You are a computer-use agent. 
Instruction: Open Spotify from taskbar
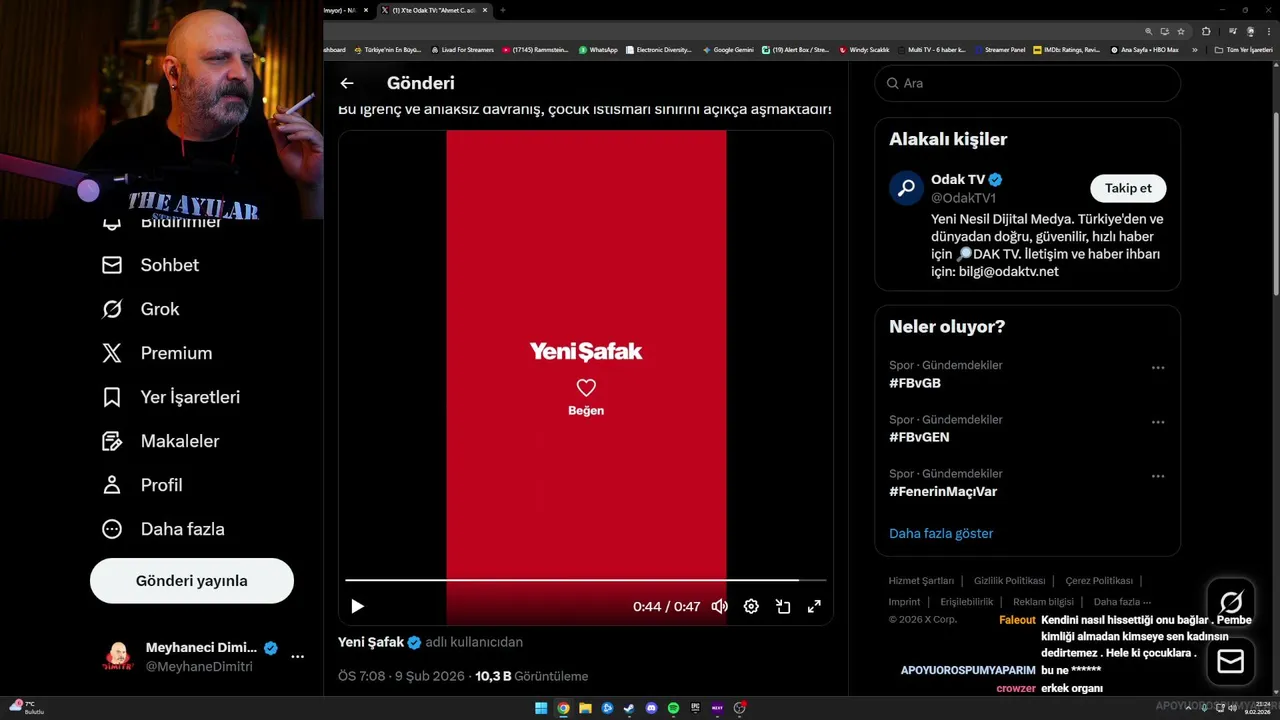point(673,708)
